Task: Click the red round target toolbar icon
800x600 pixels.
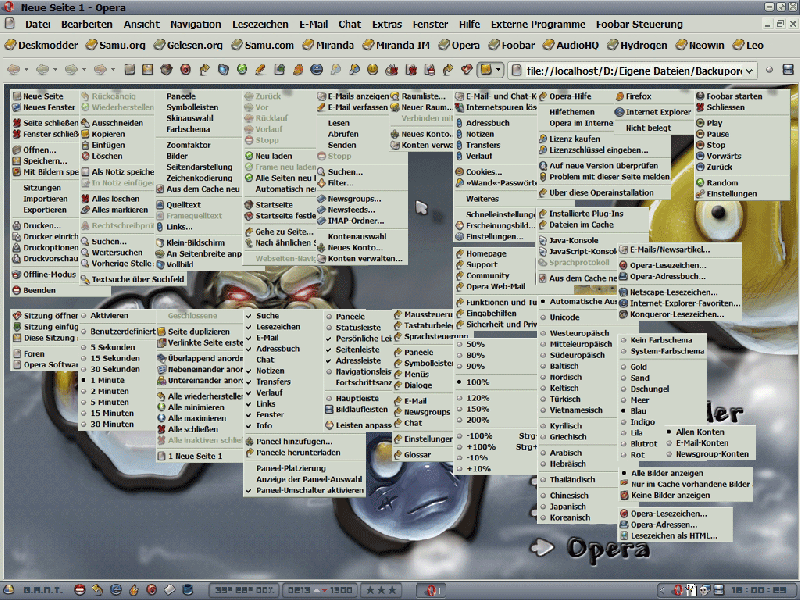Action: [185, 69]
